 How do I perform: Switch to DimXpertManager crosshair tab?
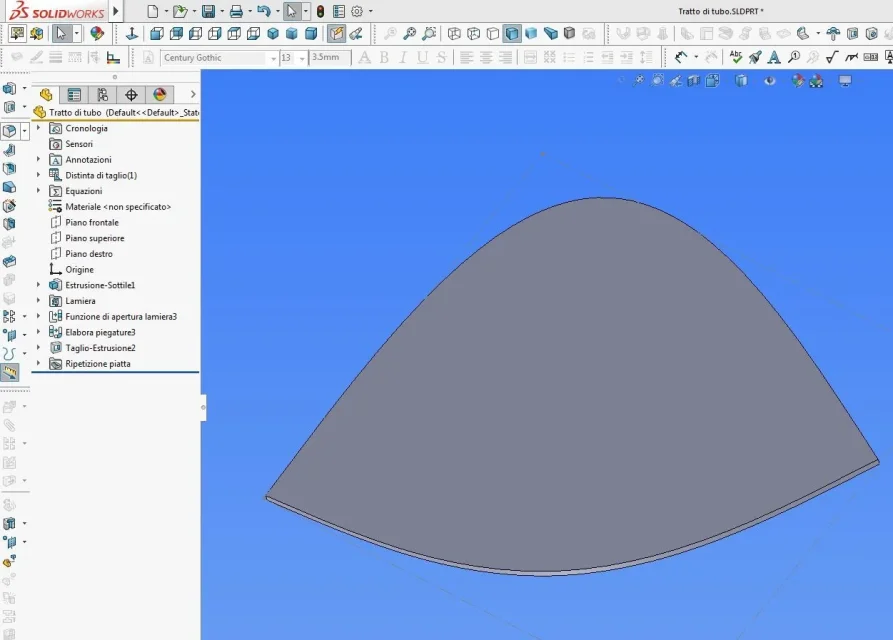pos(131,95)
